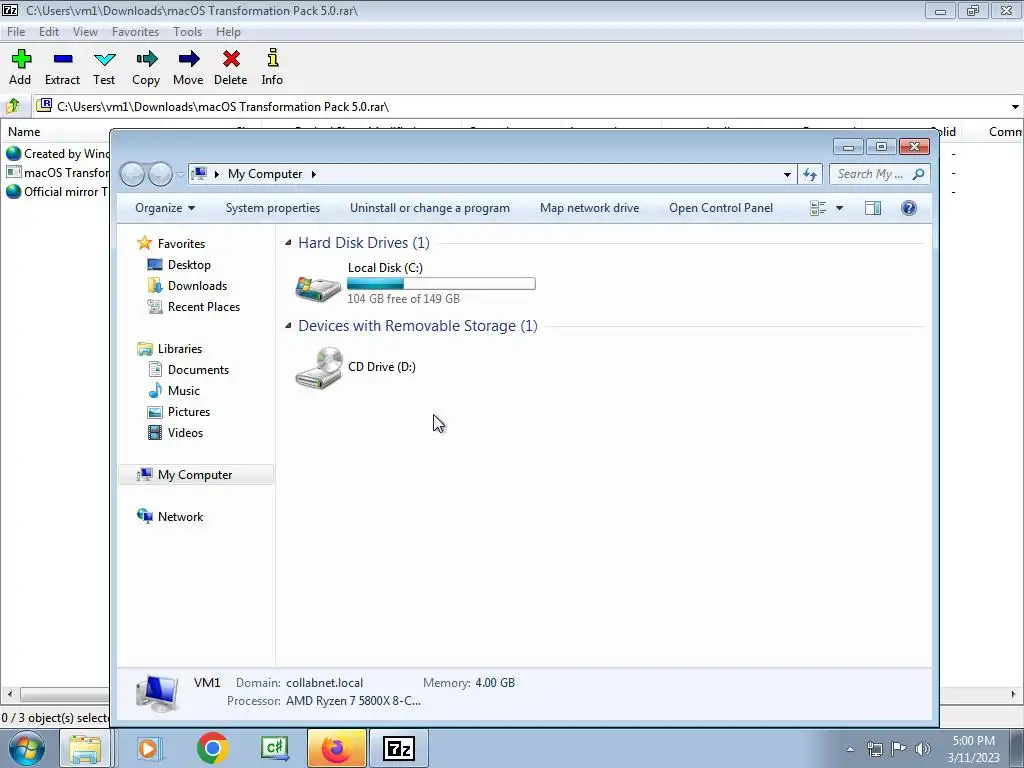Toggle the preview pane in Explorer
1024x768 pixels.
coord(873,208)
